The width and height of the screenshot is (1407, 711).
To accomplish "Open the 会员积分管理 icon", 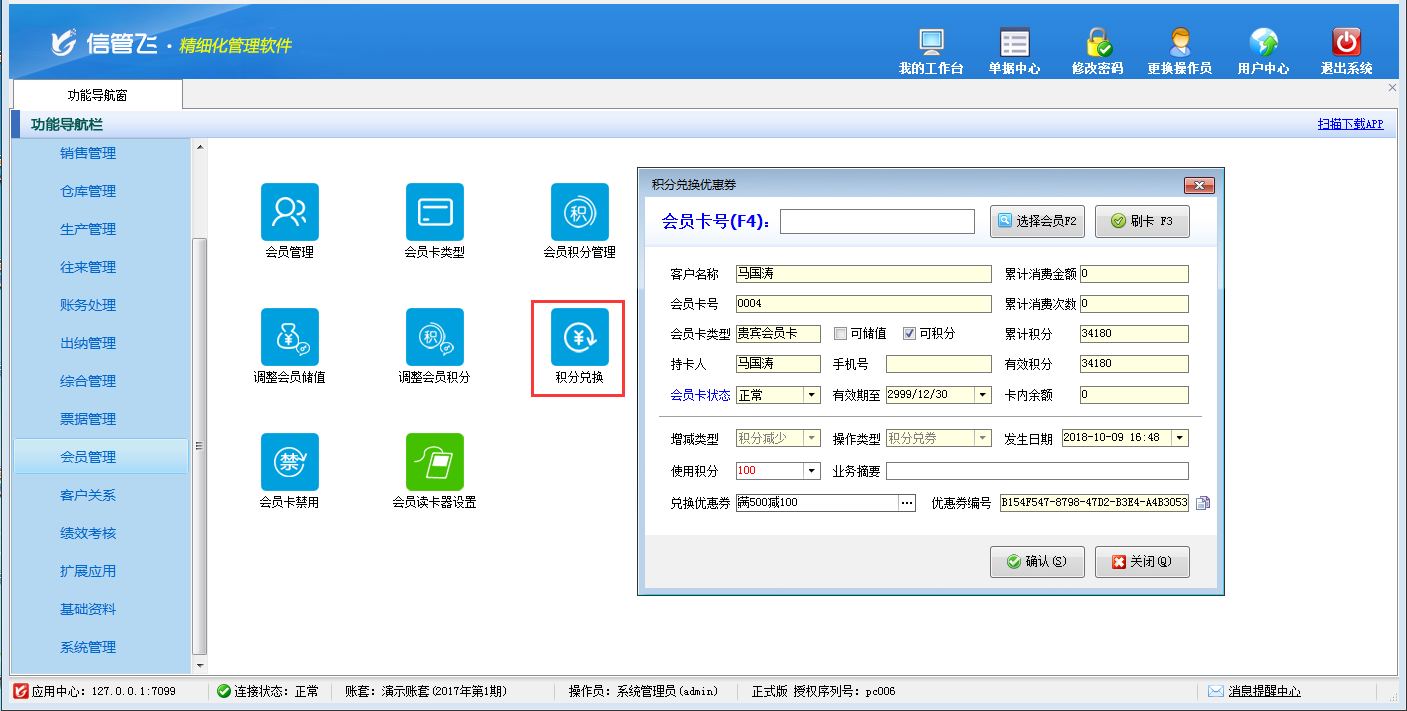I will click(x=579, y=212).
